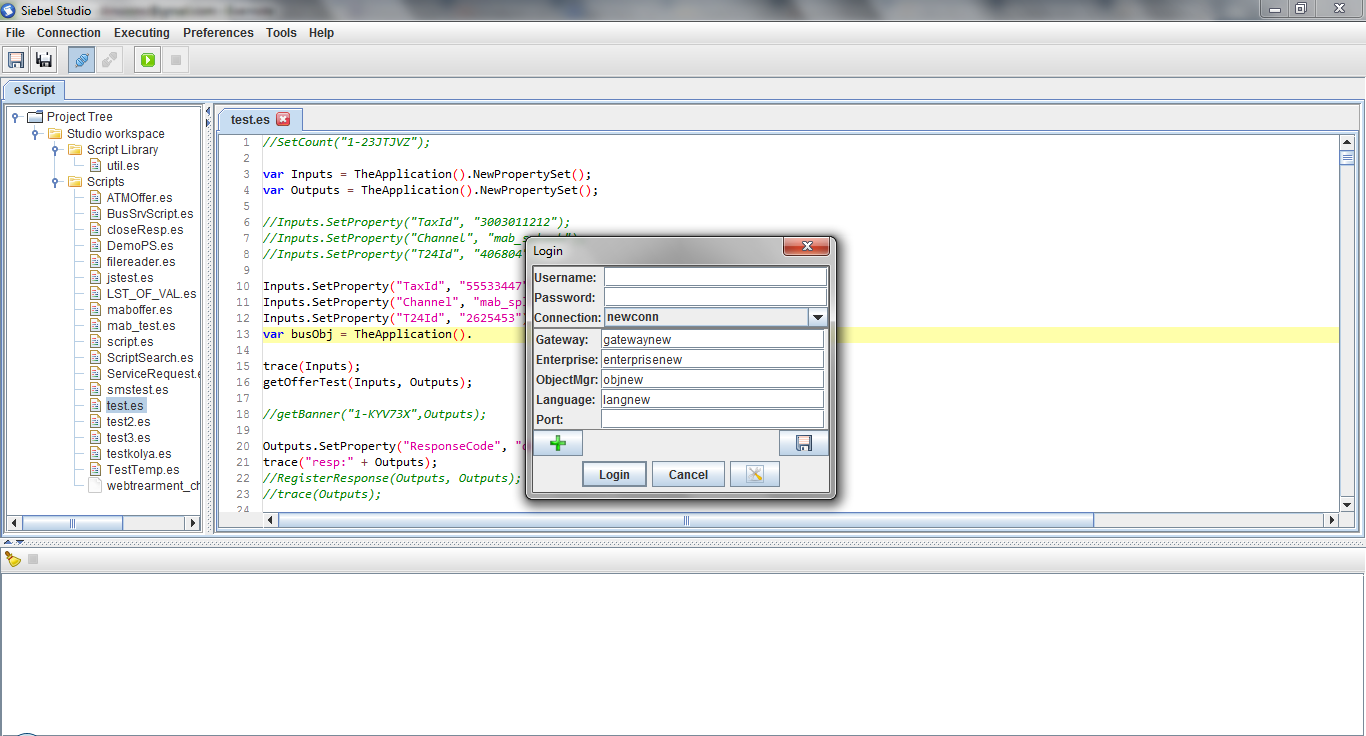Click the Project Tree root node icon

(x=35, y=117)
